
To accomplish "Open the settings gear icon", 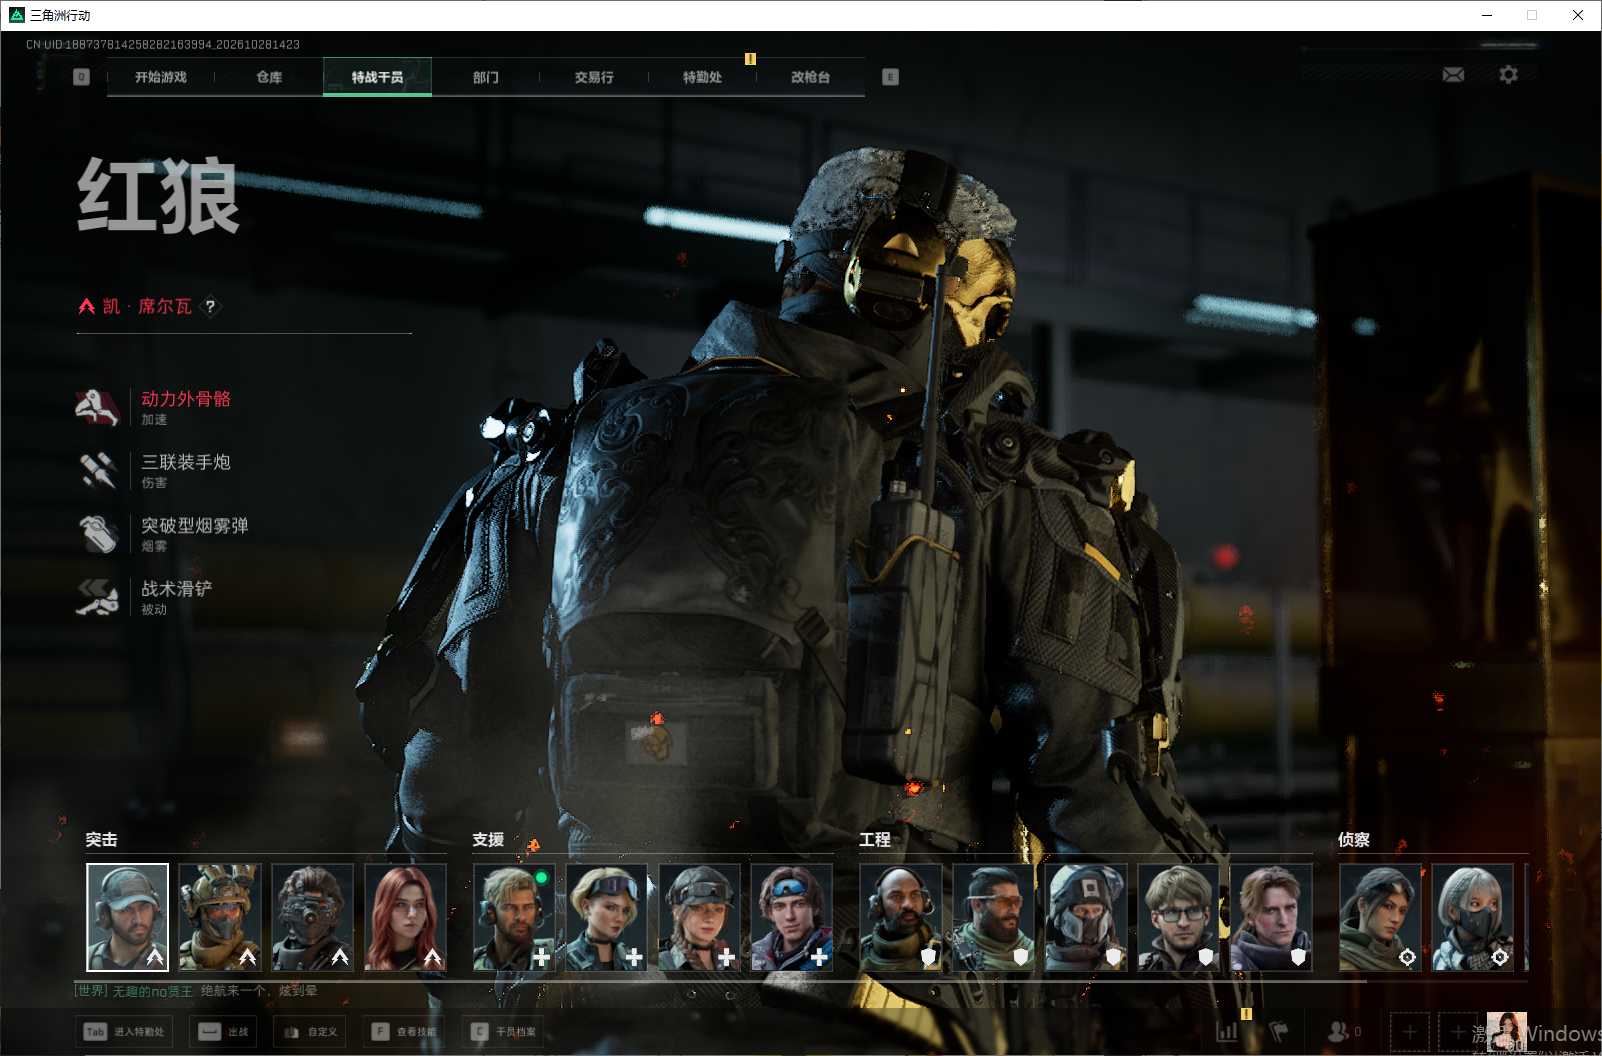I will click(1508, 75).
